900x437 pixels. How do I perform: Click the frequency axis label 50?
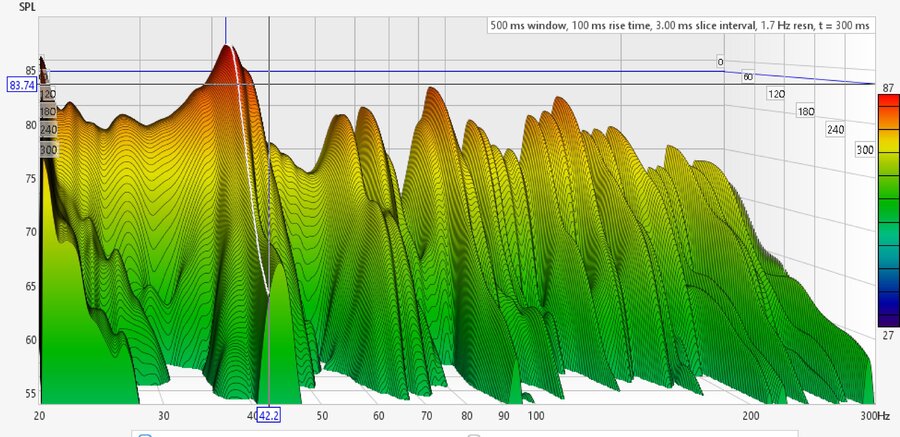(x=321, y=415)
